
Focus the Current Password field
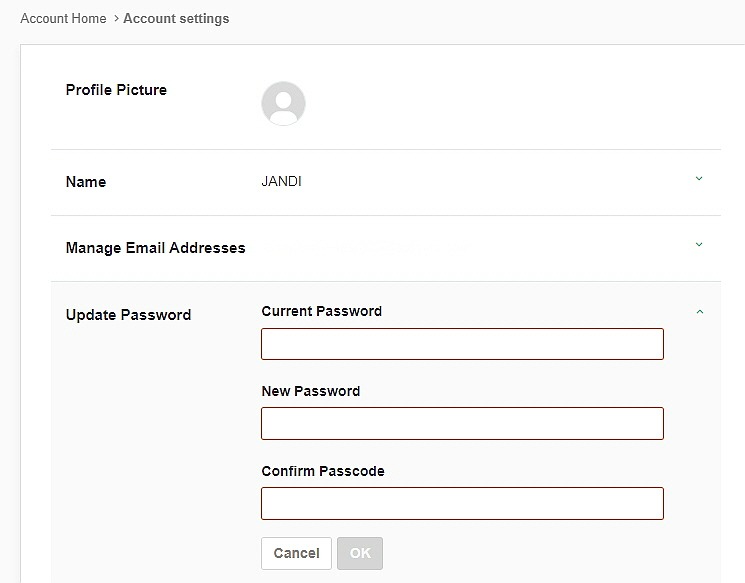[x=462, y=344]
